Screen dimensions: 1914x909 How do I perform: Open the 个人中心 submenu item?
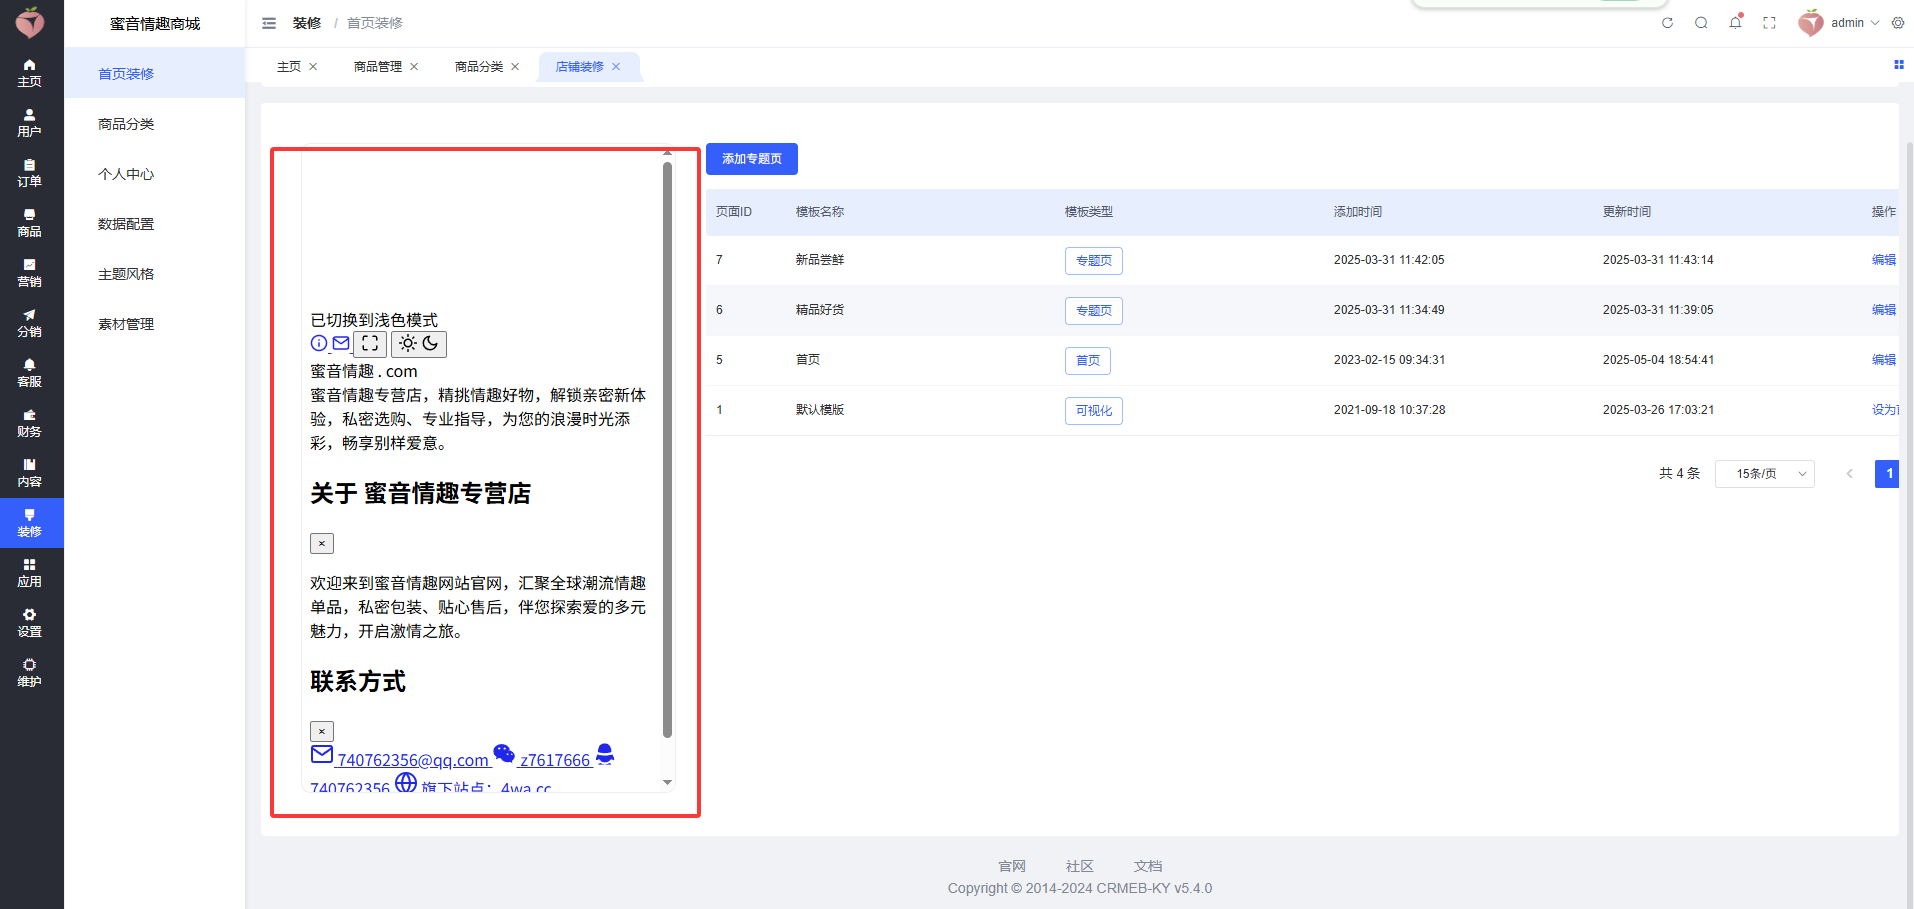(x=155, y=174)
